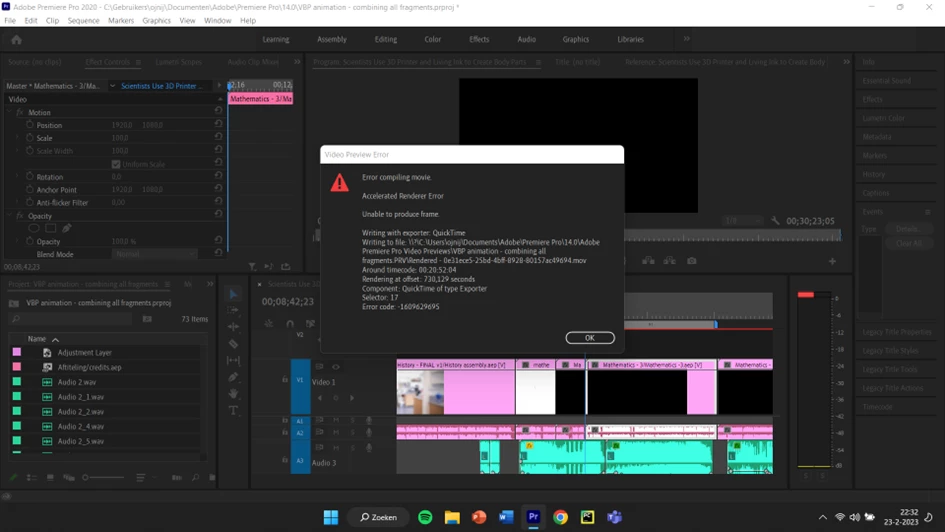945x532 pixels.
Task: Open the Graphics menu in menu bar
Action: coord(156,20)
